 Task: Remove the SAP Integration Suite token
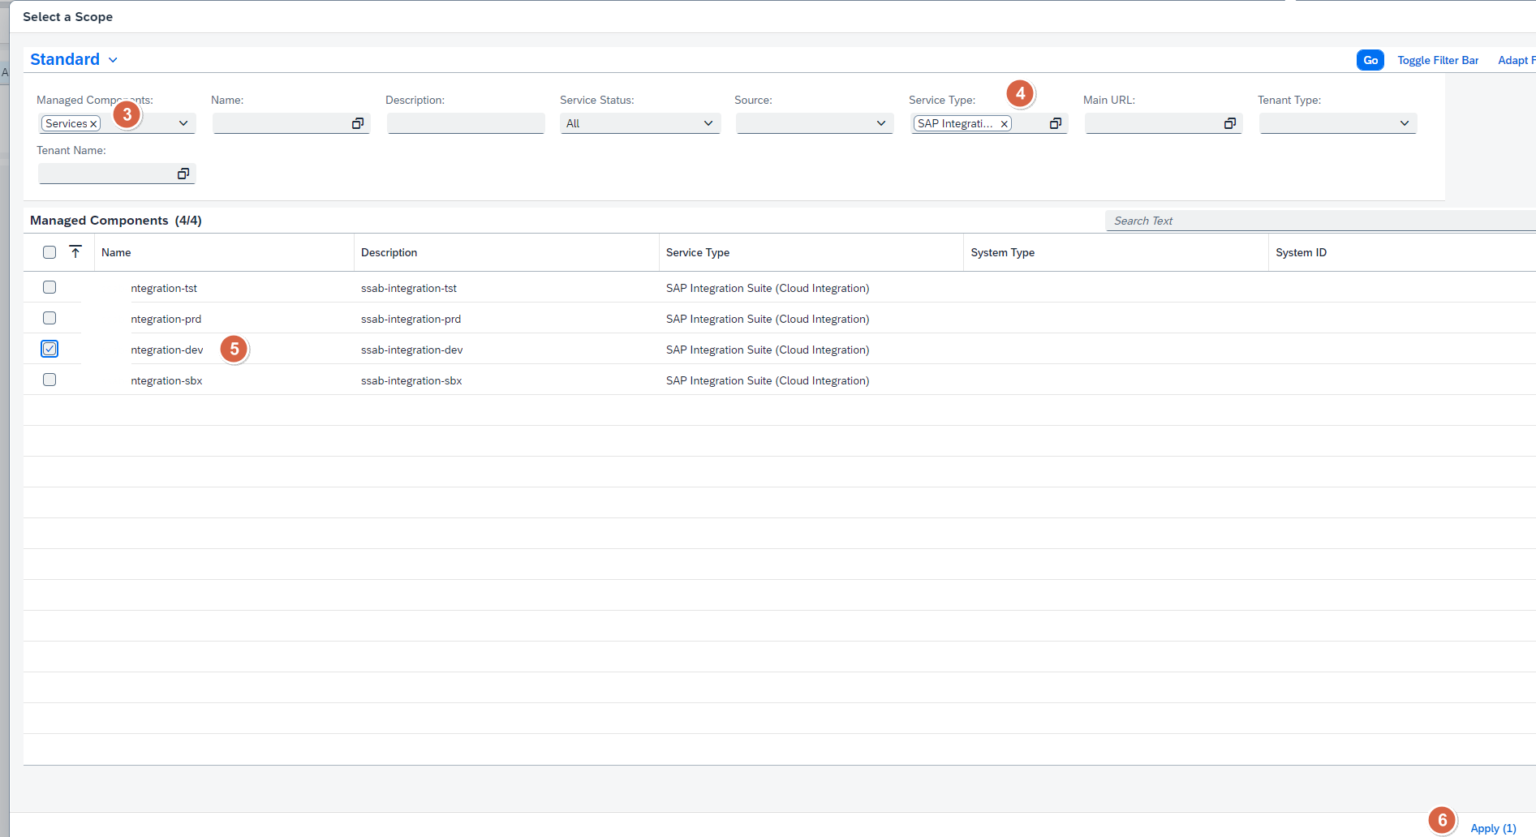tap(1004, 123)
